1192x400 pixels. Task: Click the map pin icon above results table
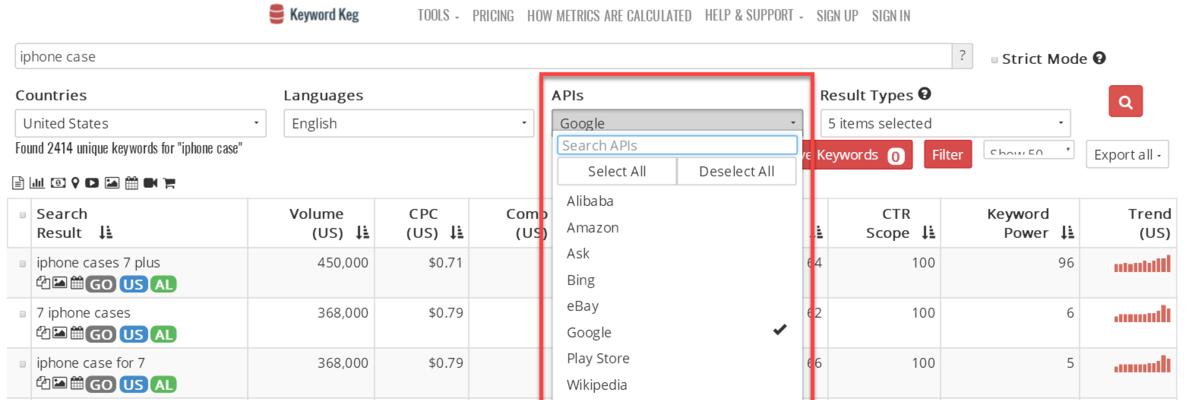coord(75,183)
